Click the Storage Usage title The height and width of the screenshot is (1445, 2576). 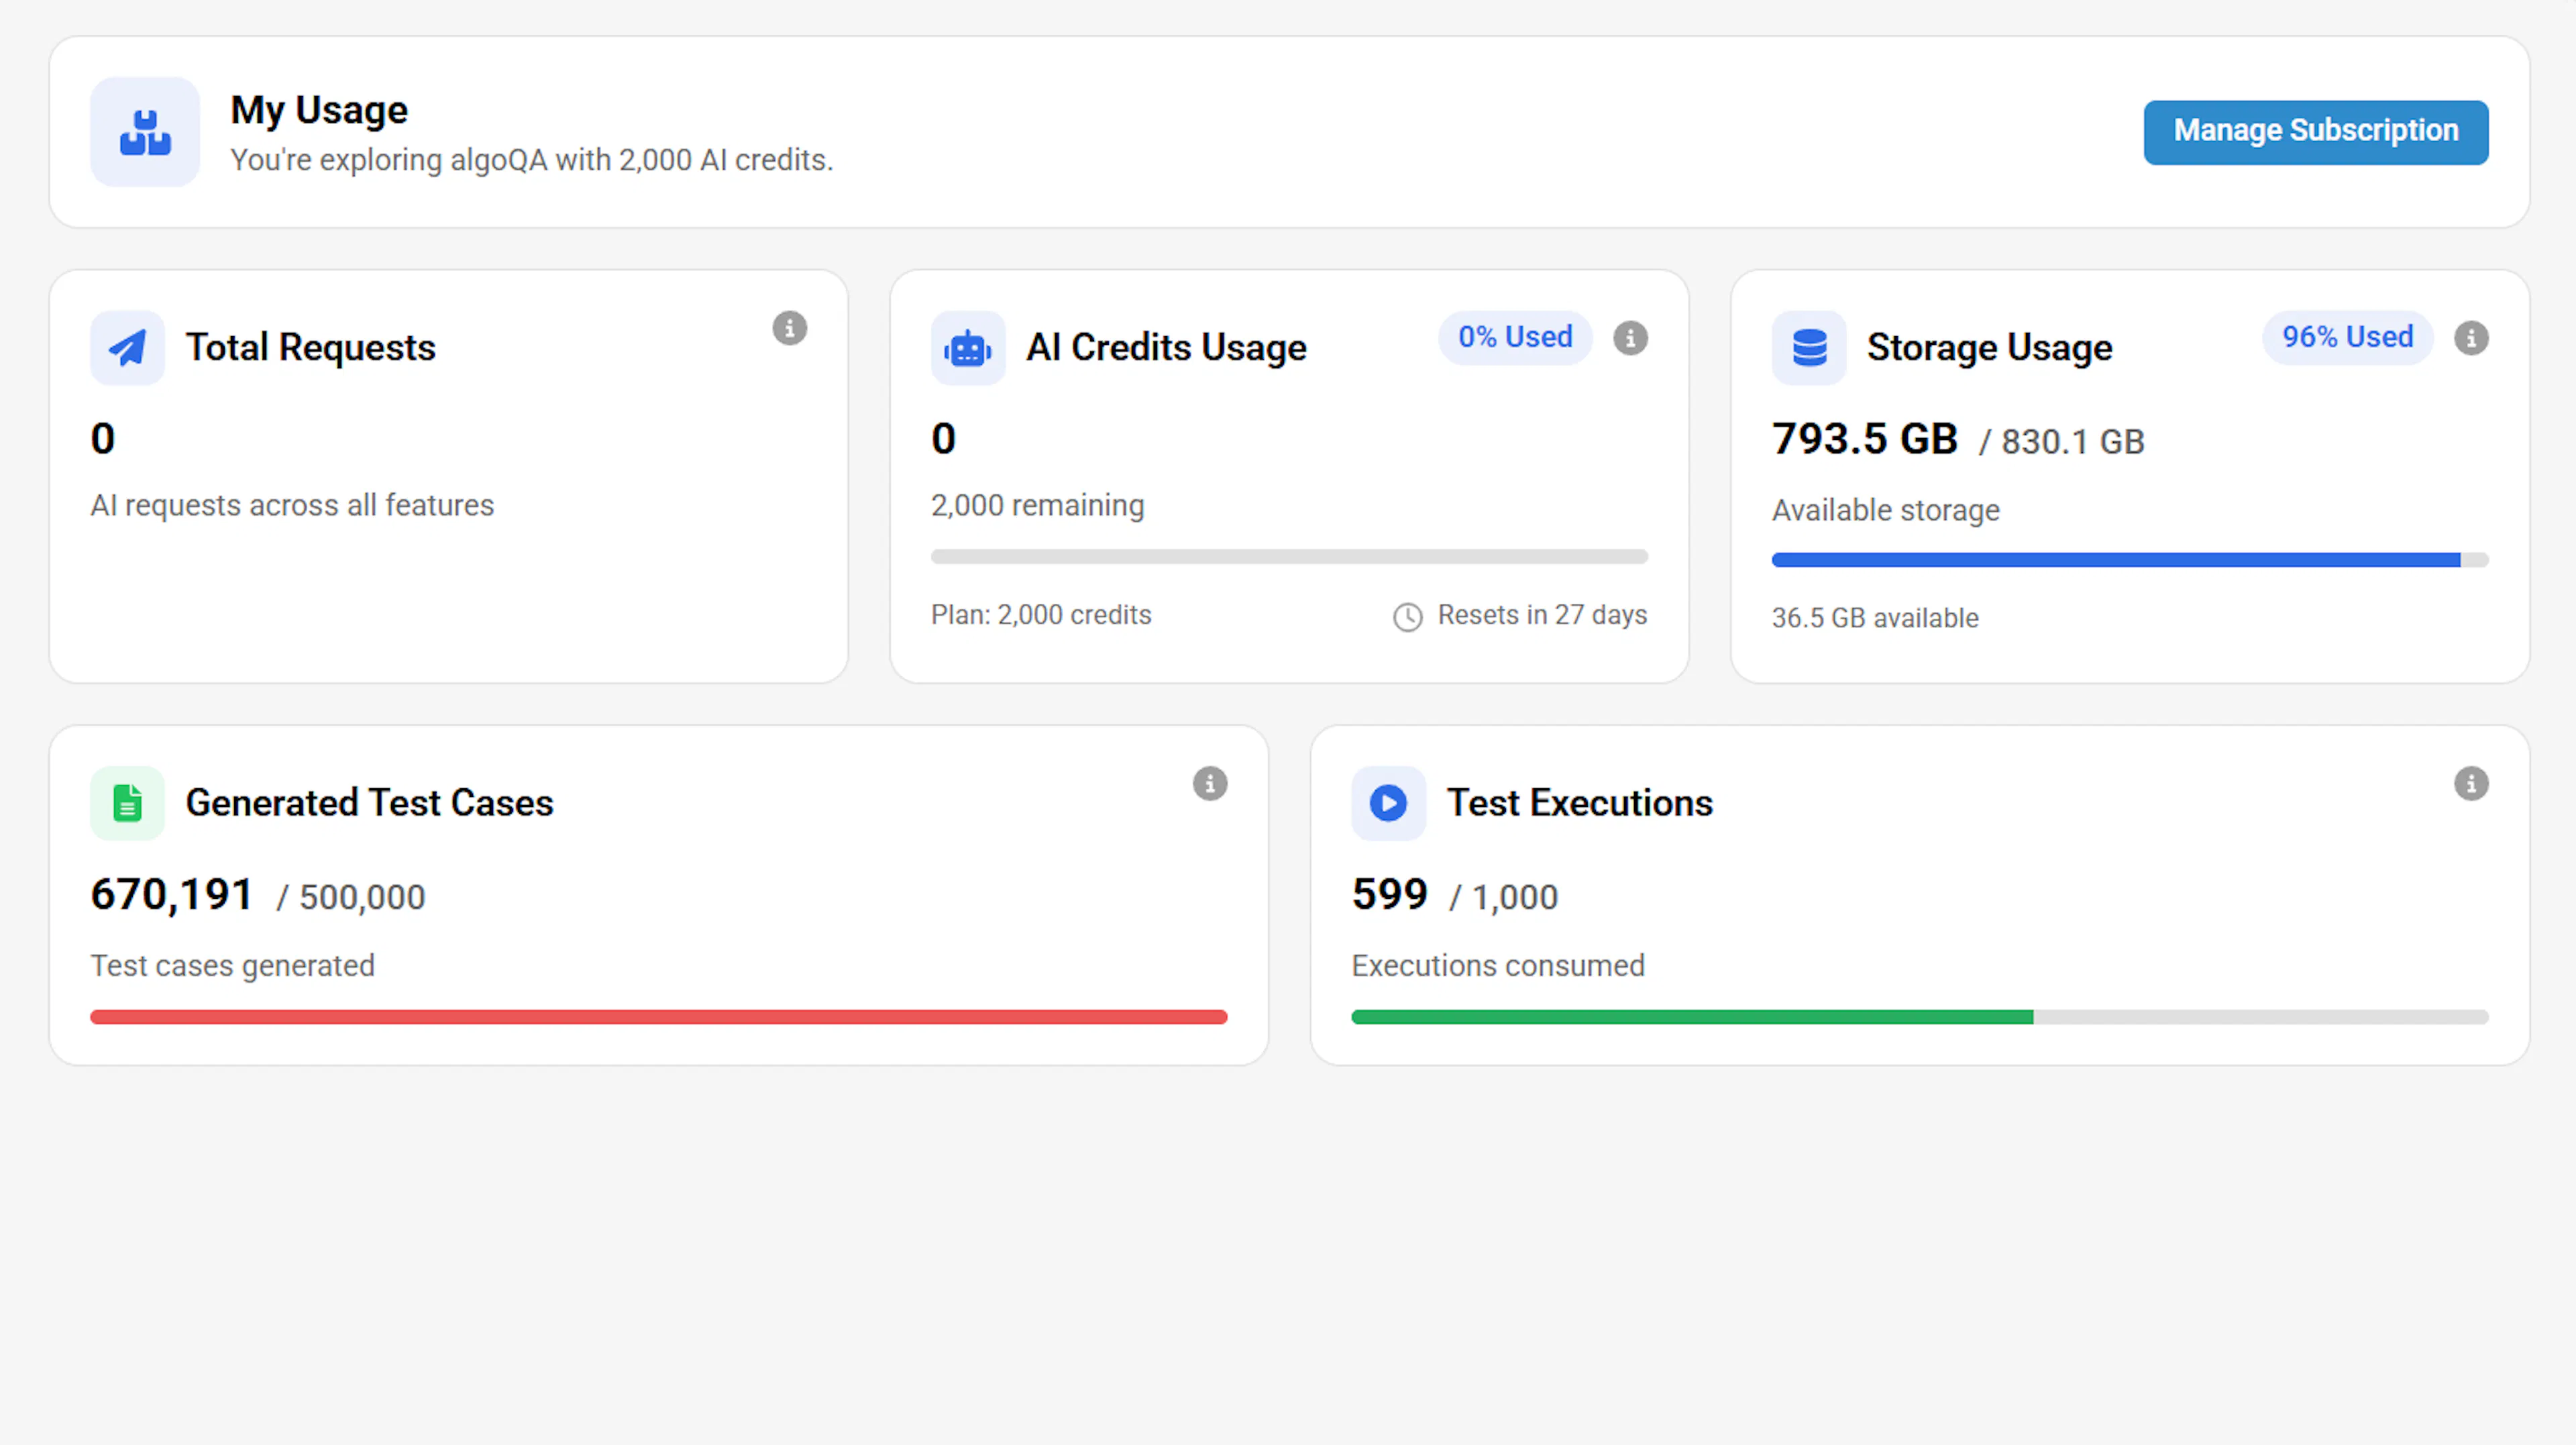(x=1989, y=348)
